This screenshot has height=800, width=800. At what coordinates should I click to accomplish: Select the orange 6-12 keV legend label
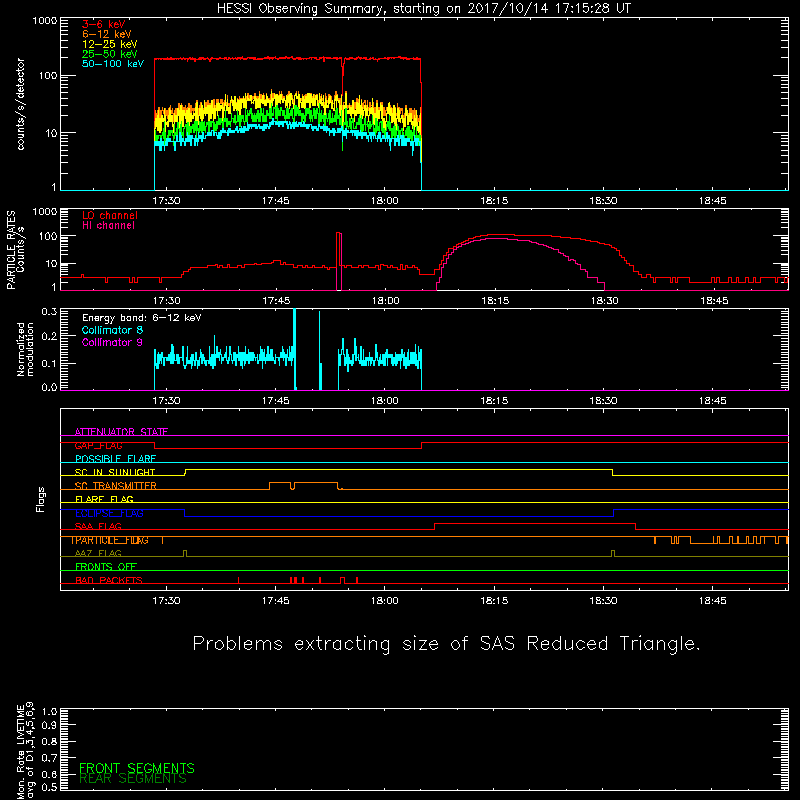click(107, 34)
